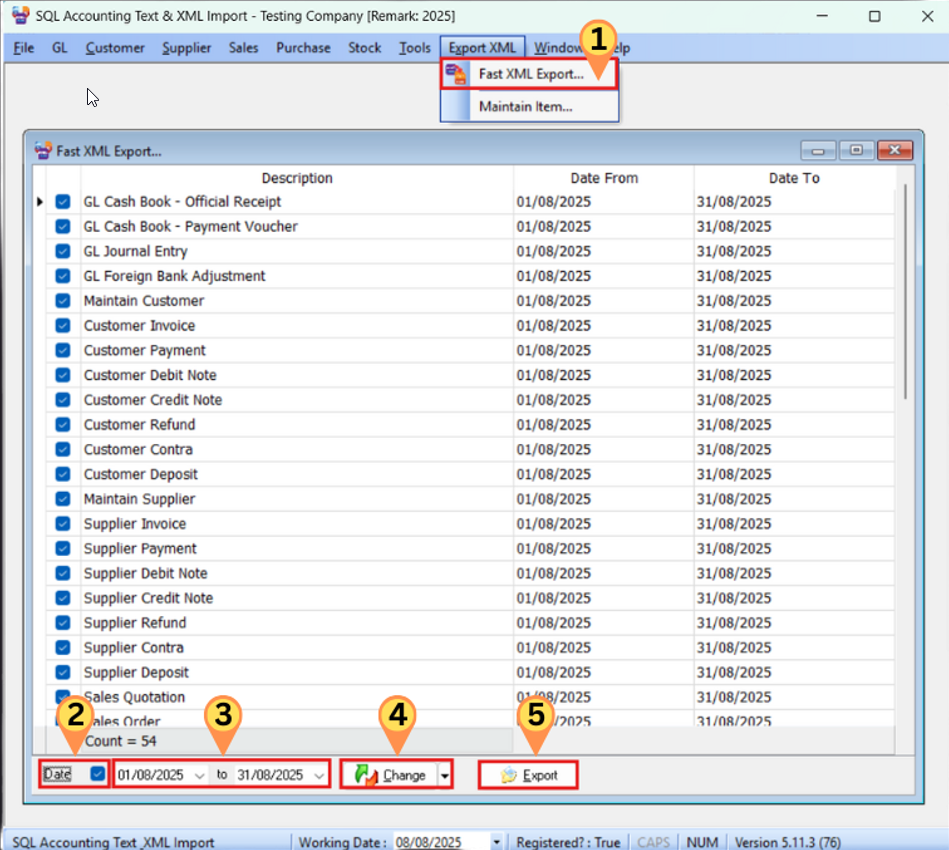
Task: Click the Export button's star icon
Action: click(508, 775)
